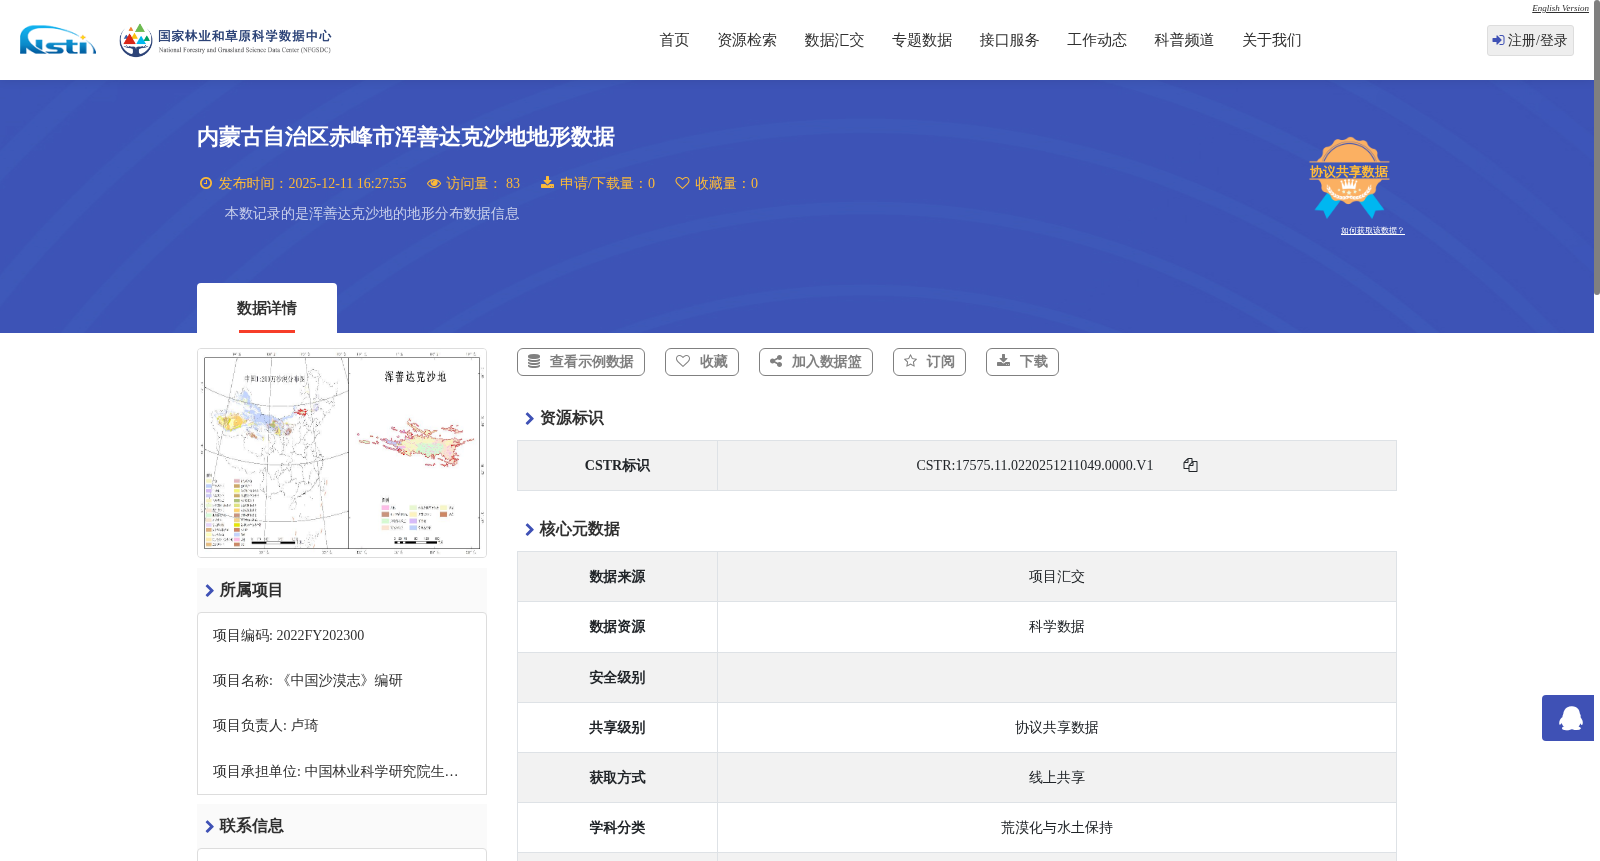1600x861 pixels.
Task: Click the 数据来源 label cell
Action: point(617,577)
